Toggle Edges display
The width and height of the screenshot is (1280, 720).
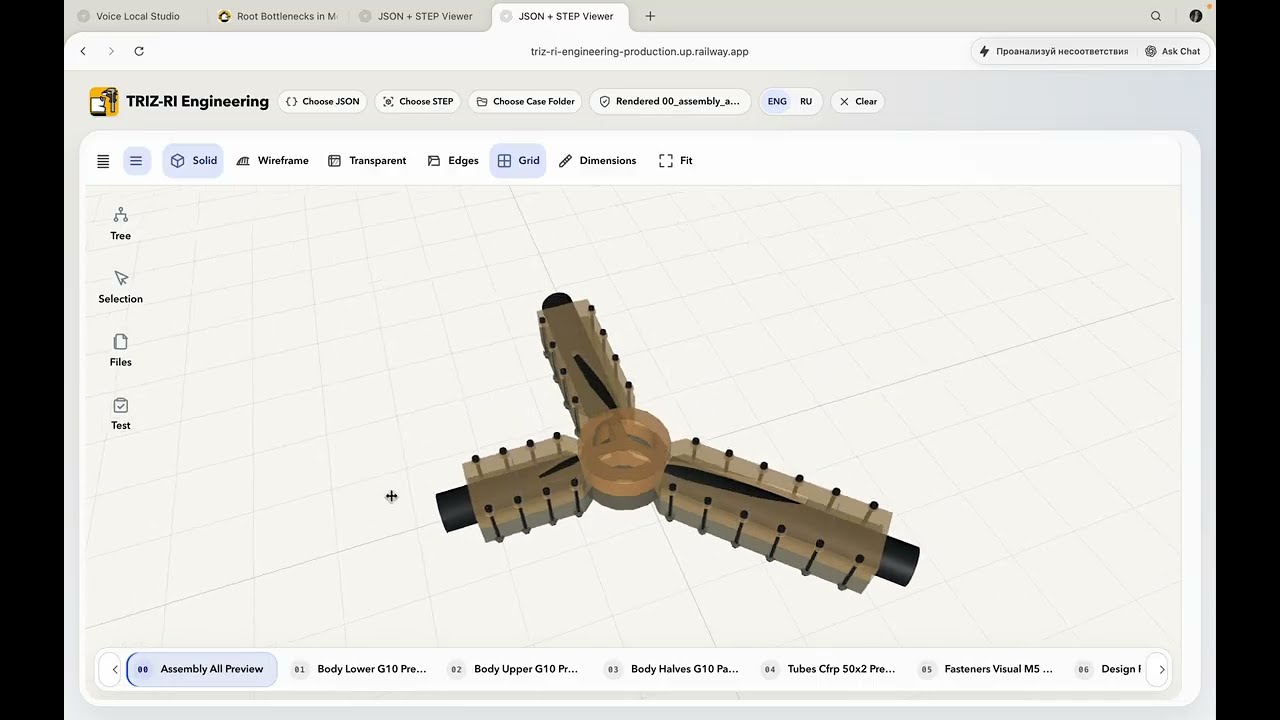tap(453, 160)
